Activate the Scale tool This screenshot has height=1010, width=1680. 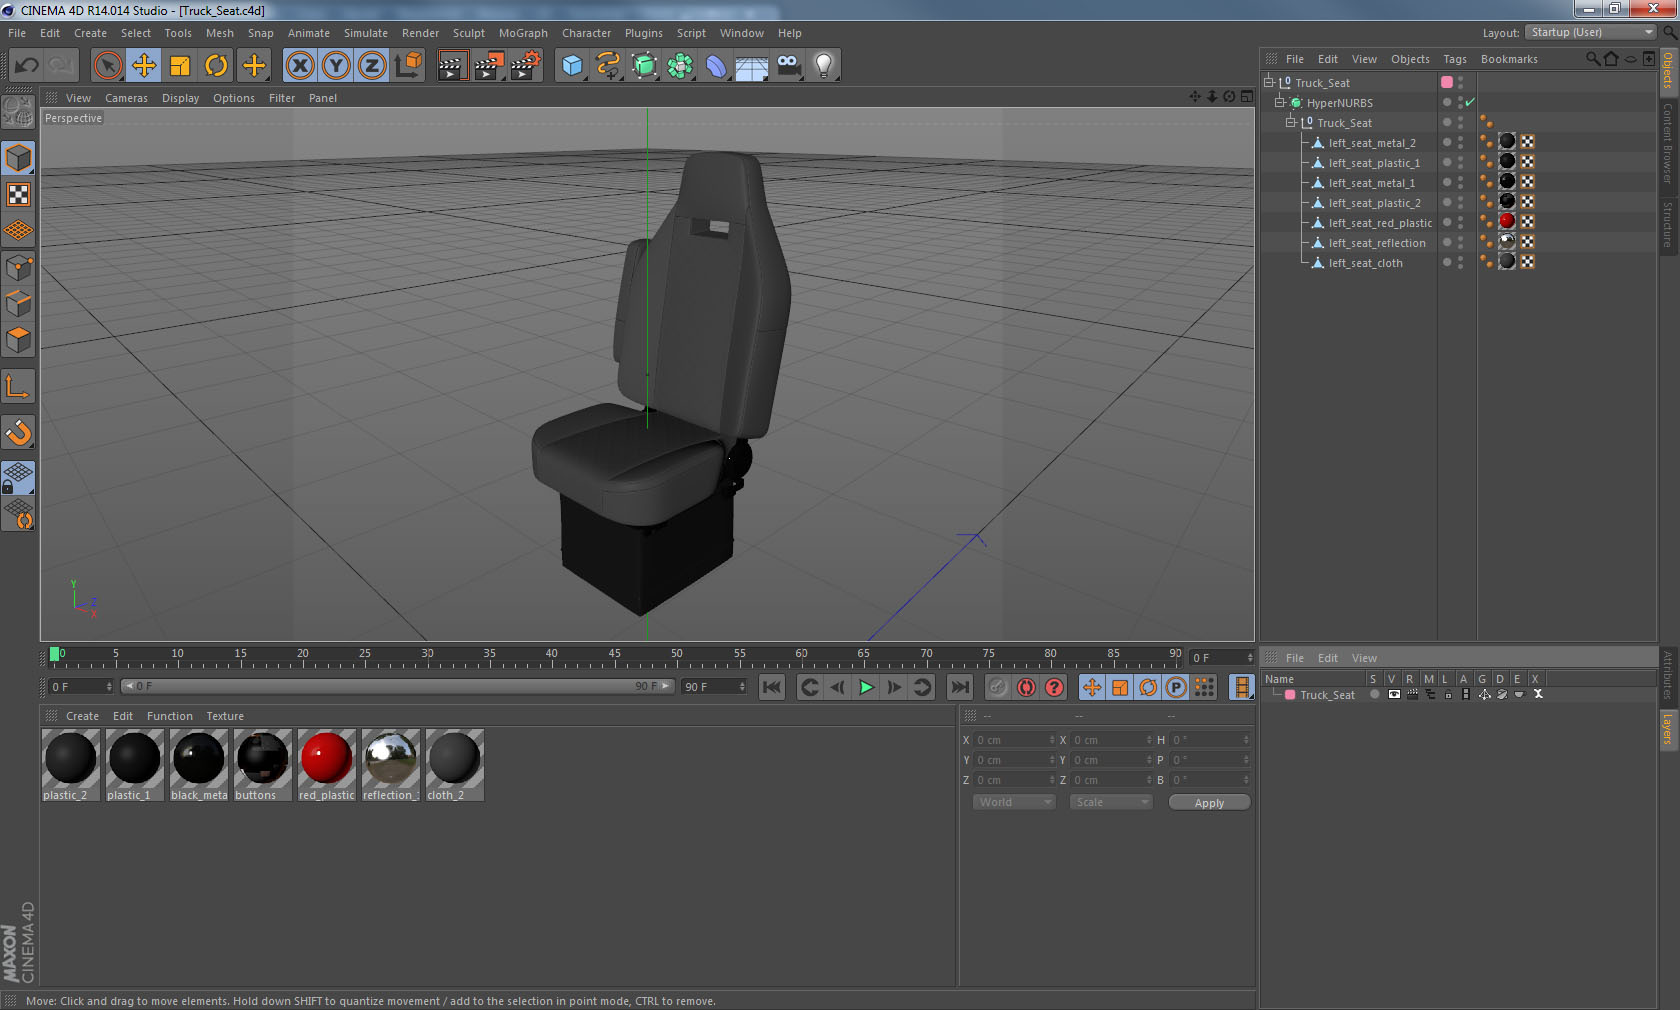[x=180, y=66]
